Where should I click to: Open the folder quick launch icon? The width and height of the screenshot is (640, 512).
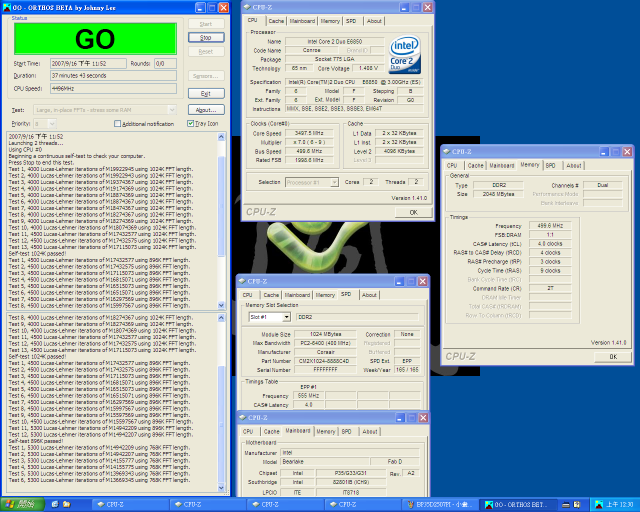67,505
